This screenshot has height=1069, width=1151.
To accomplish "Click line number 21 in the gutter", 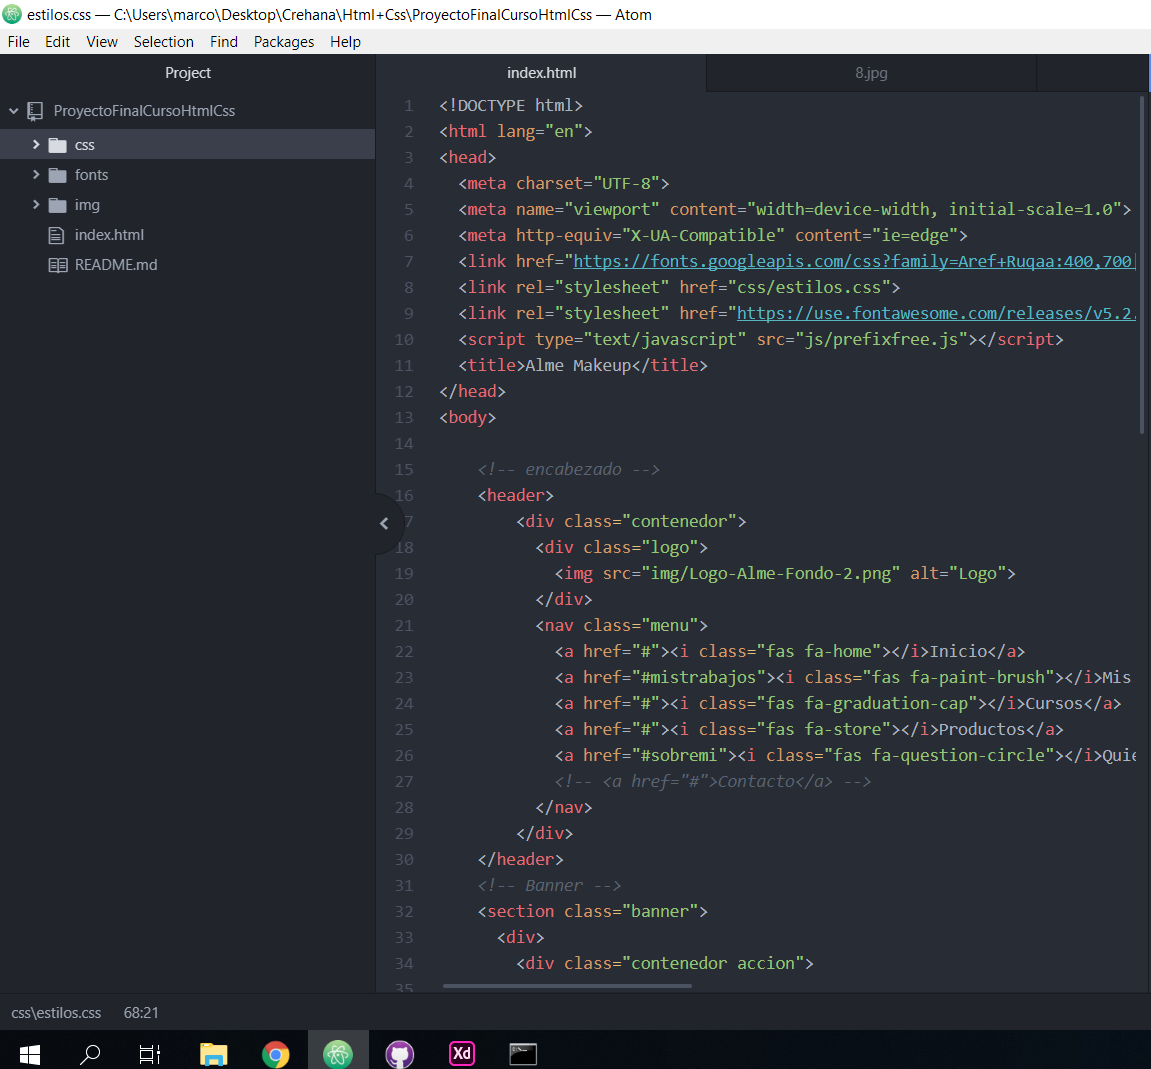I will click(404, 626).
